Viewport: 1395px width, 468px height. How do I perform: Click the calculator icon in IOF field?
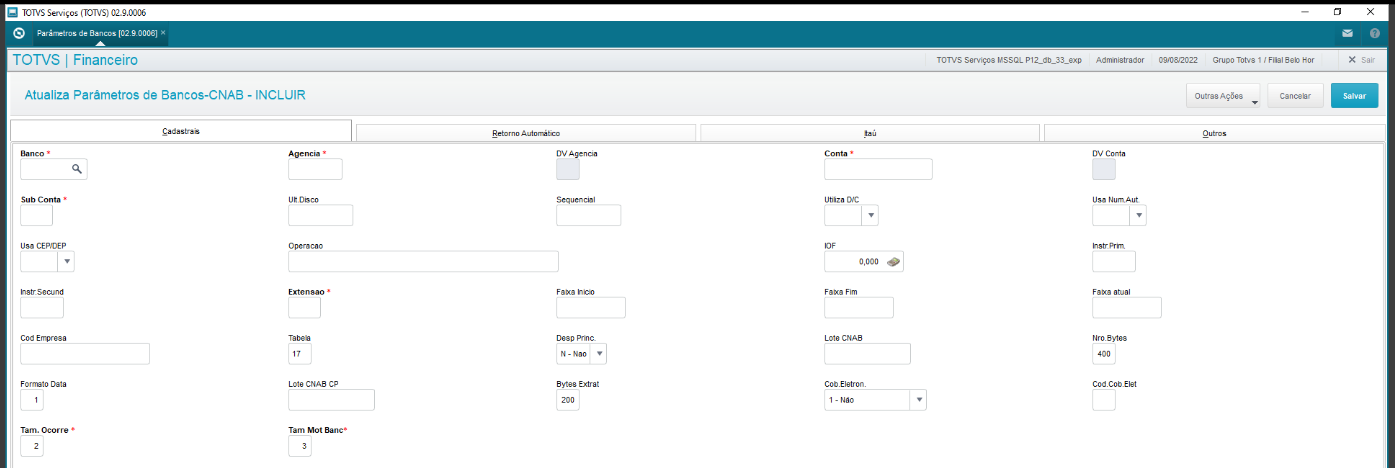(x=894, y=261)
